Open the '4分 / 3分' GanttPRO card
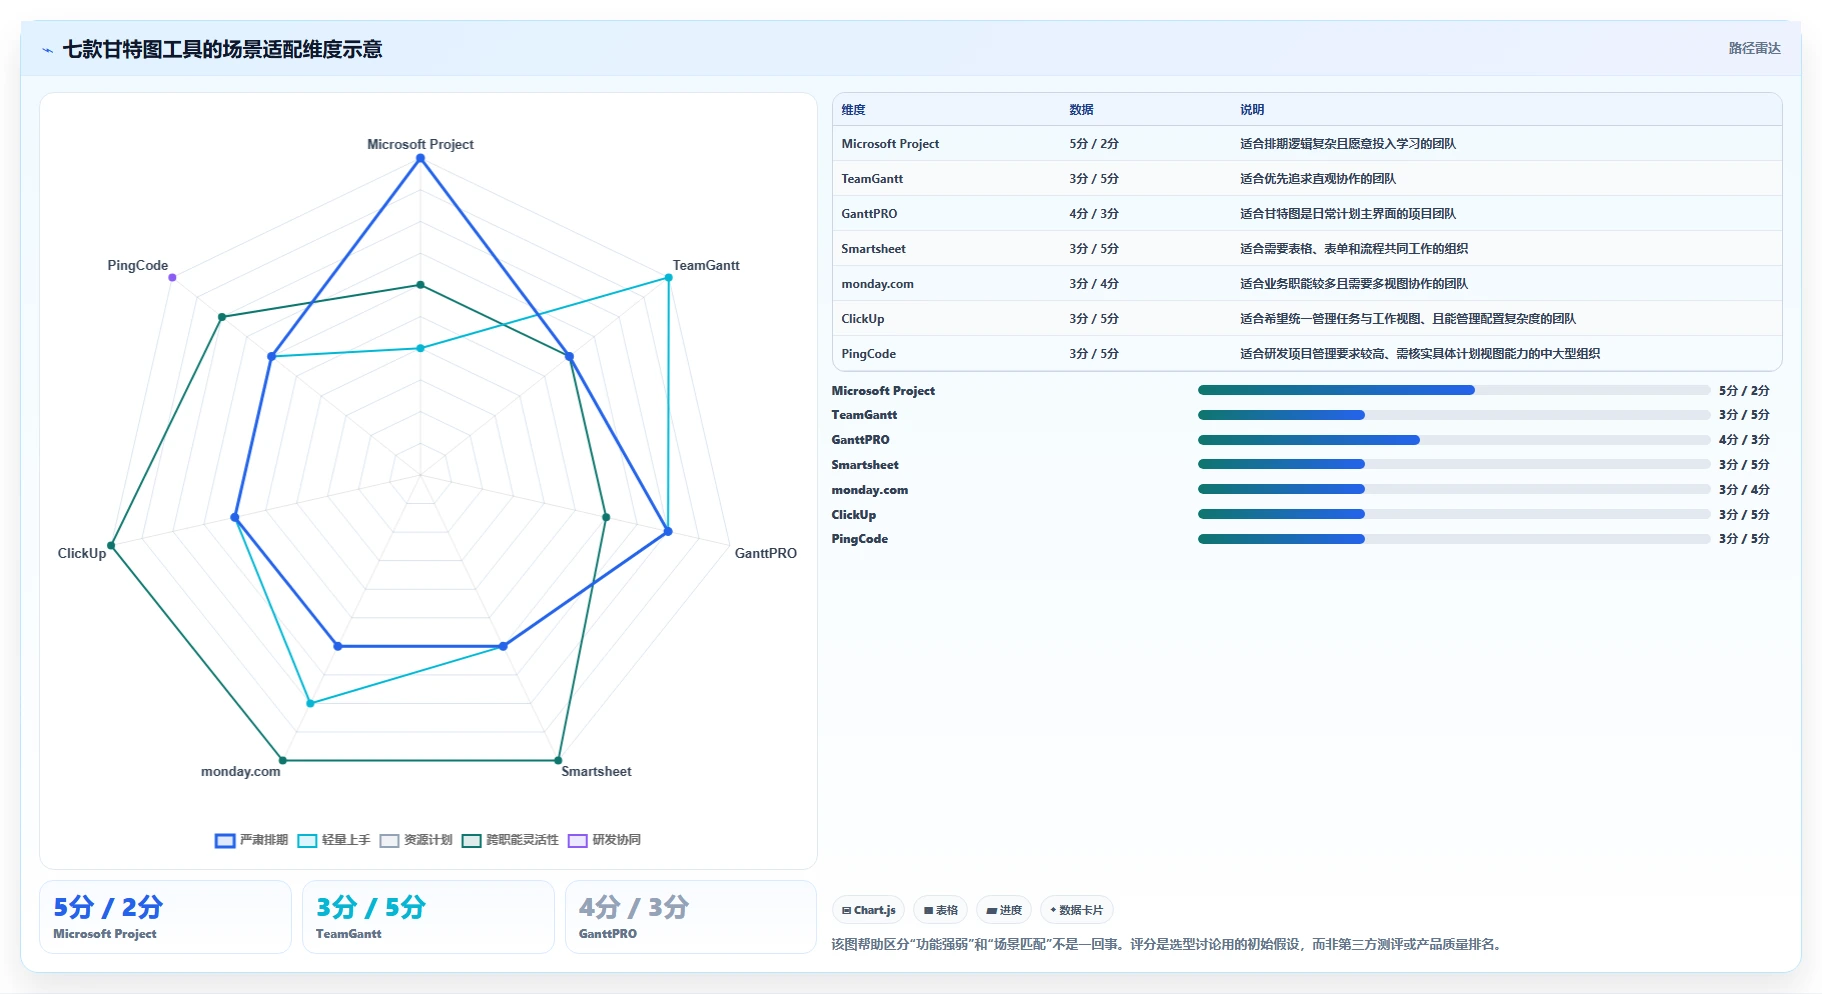The width and height of the screenshot is (1822, 994). click(691, 917)
